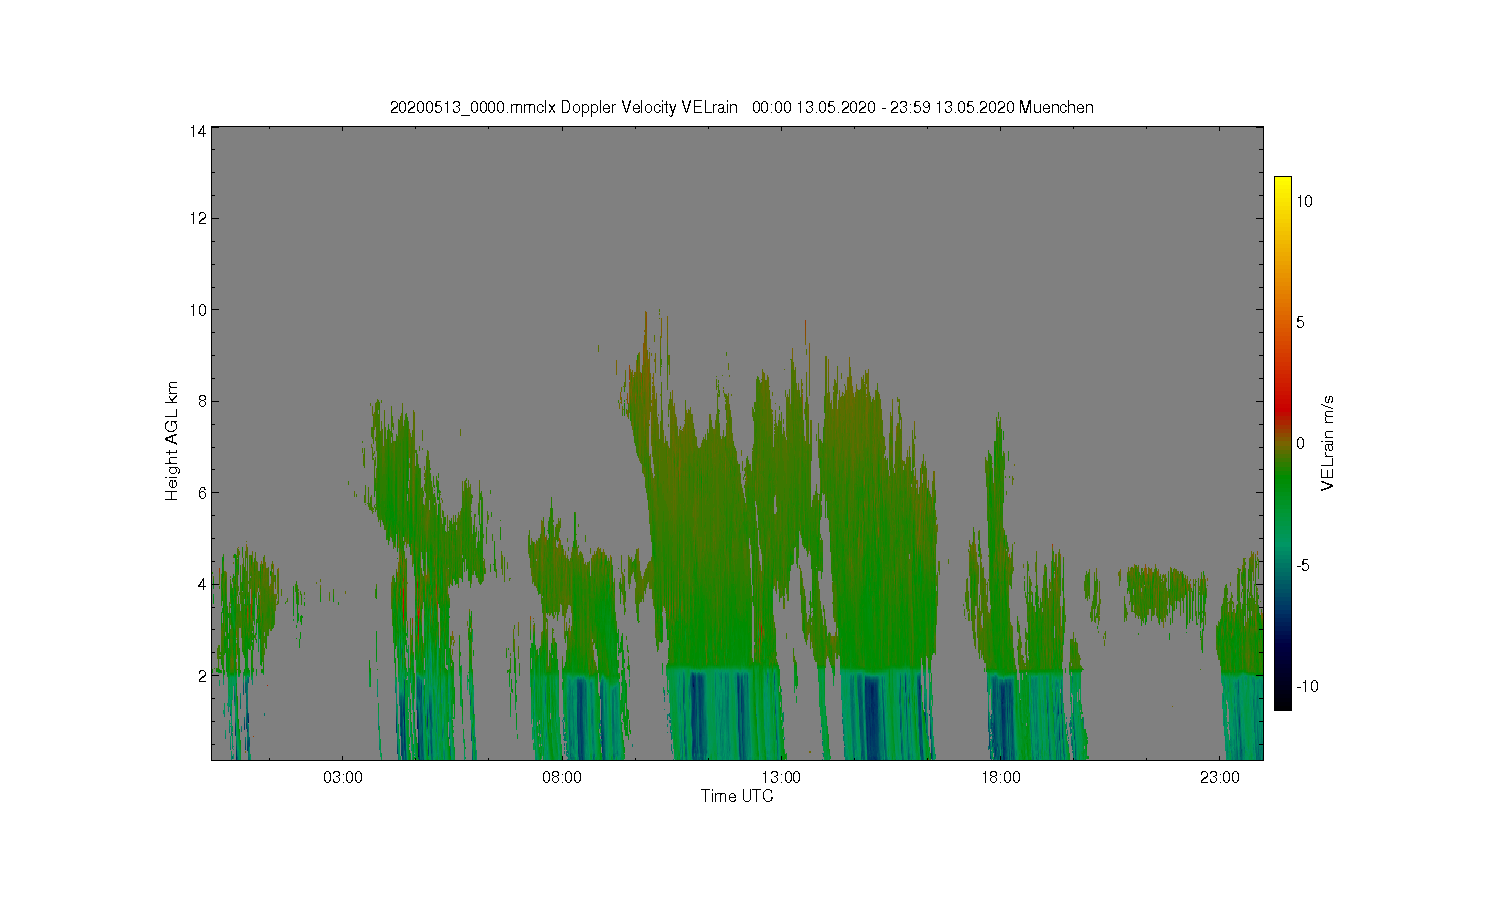The height and width of the screenshot is (900, 1500).
Task: Click the black bottom of the colorbar
Action: coord(1283,699)
